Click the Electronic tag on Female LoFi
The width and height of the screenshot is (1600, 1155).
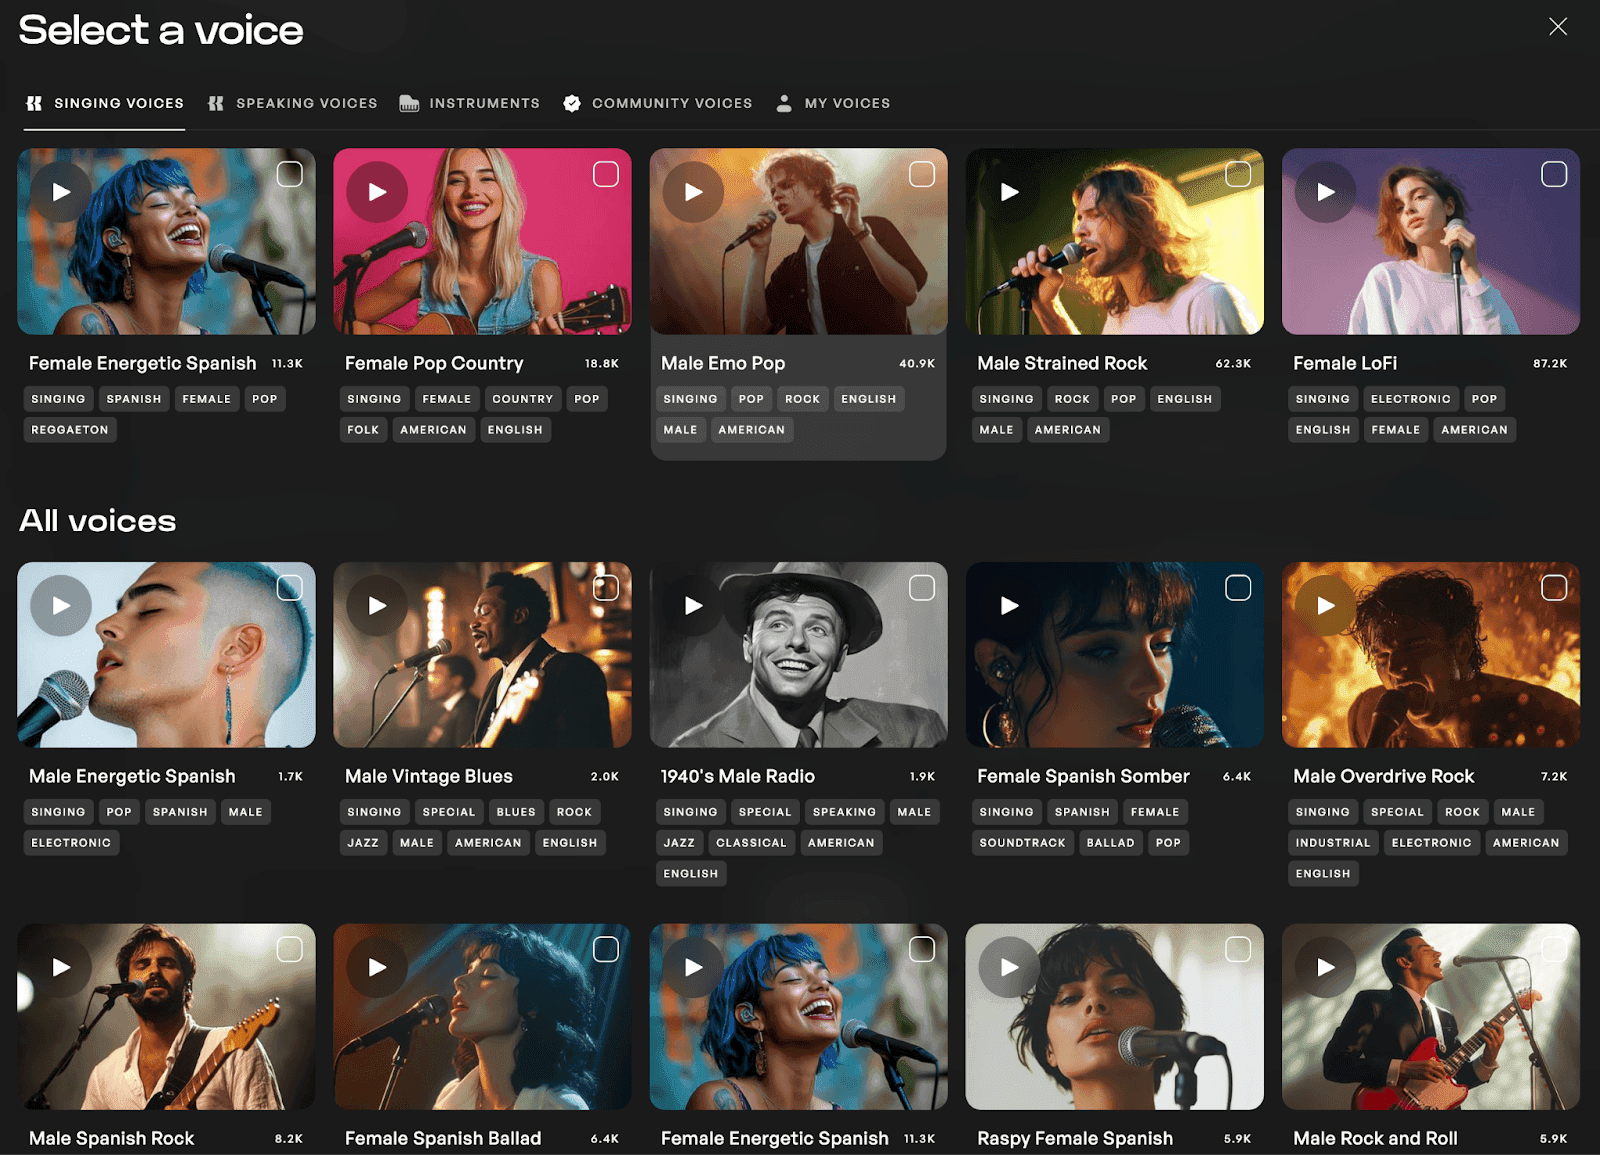click(1410, 399)
